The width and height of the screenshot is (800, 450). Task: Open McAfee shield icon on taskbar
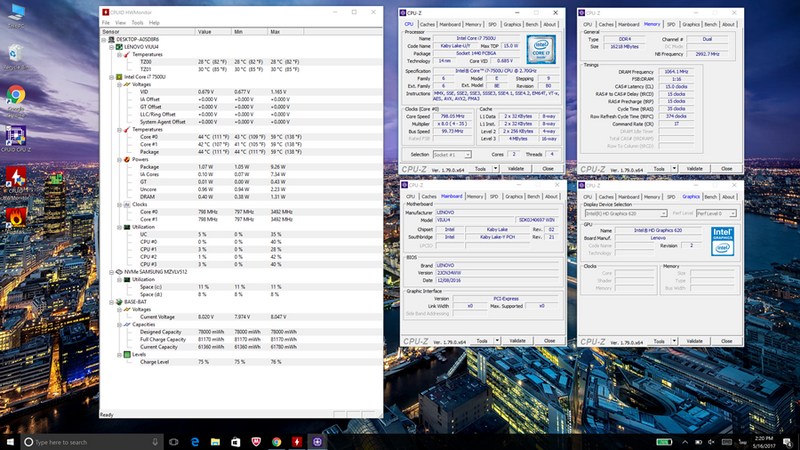(x=256, y=442)
